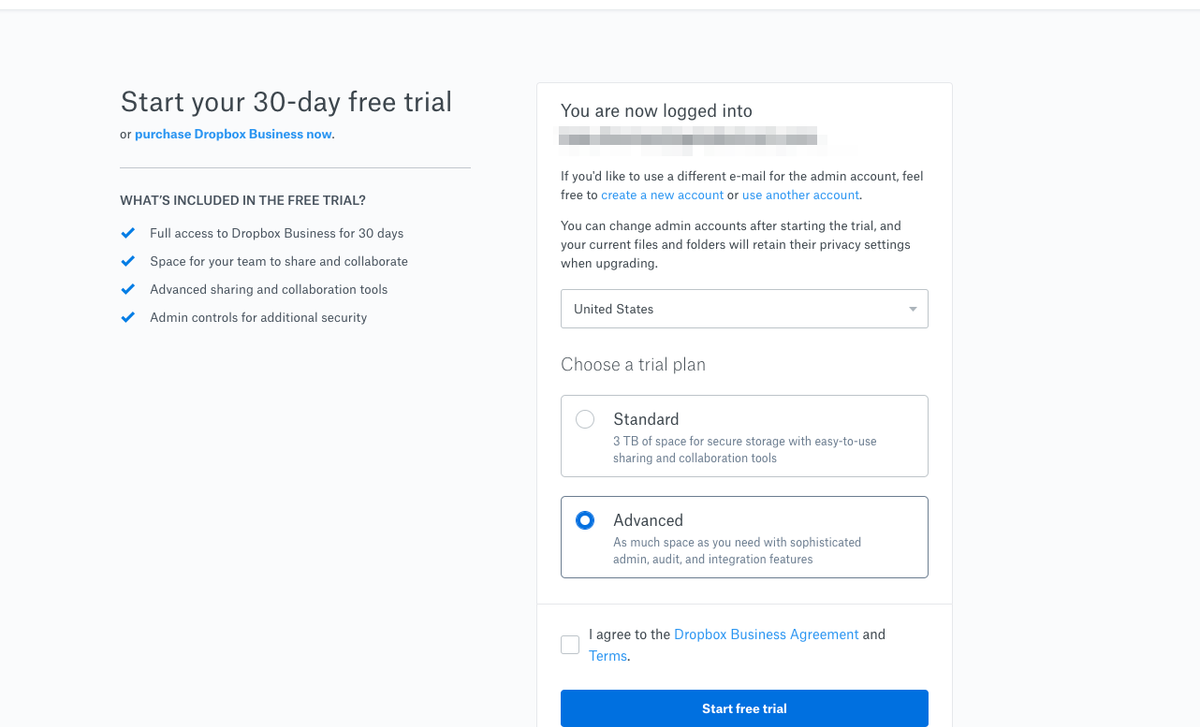The width and height of the screenshot is (1200, 727).
Task: Open the Dropbox Business Agreement
Action: pyautogui.click(x=766, y=634)
